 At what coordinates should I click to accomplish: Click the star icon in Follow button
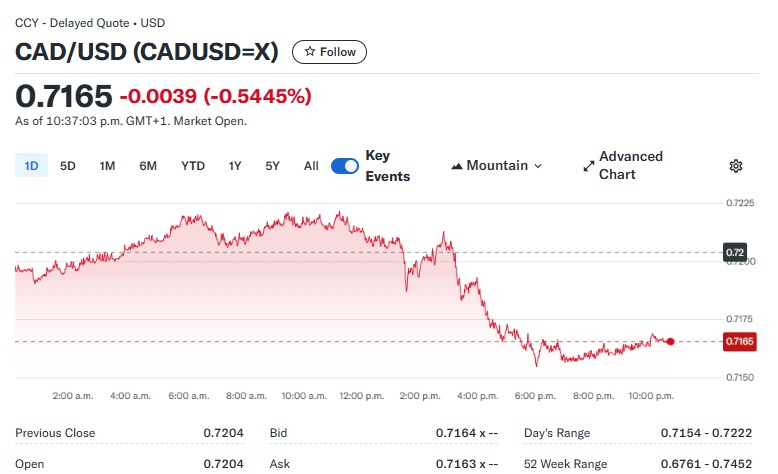pyautogui.click(x=310, y=51)
